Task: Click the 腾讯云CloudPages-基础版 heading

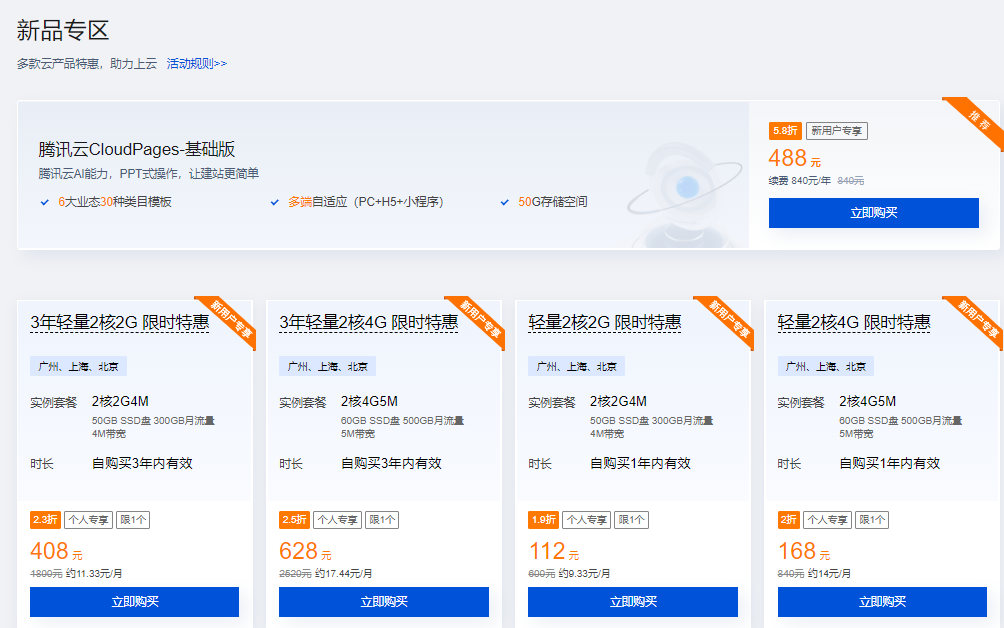Action: click(x=136, y=149)
